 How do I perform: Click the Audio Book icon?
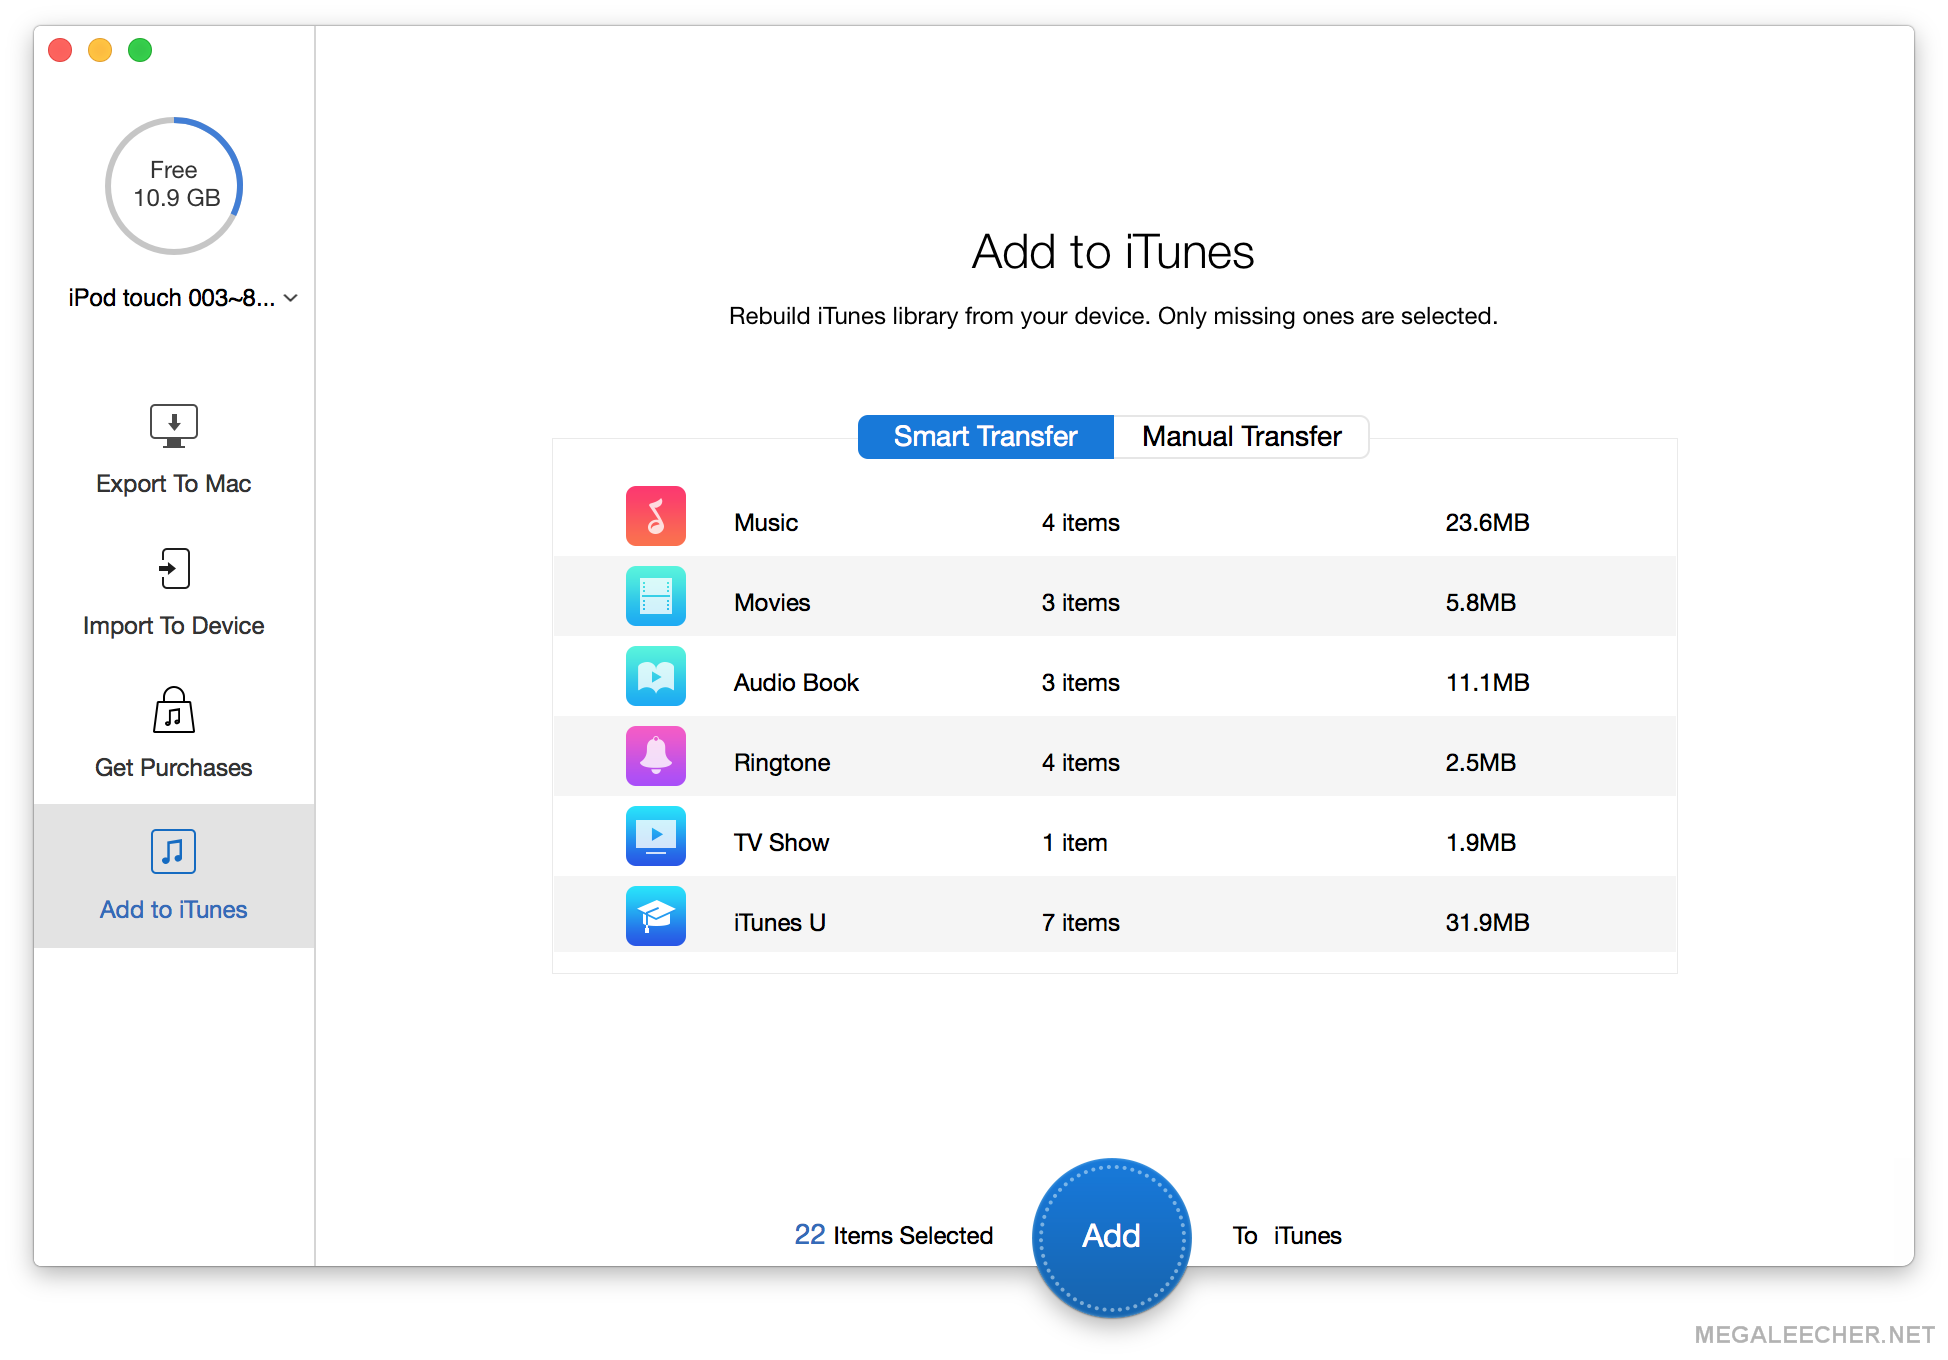coord(656,676)
